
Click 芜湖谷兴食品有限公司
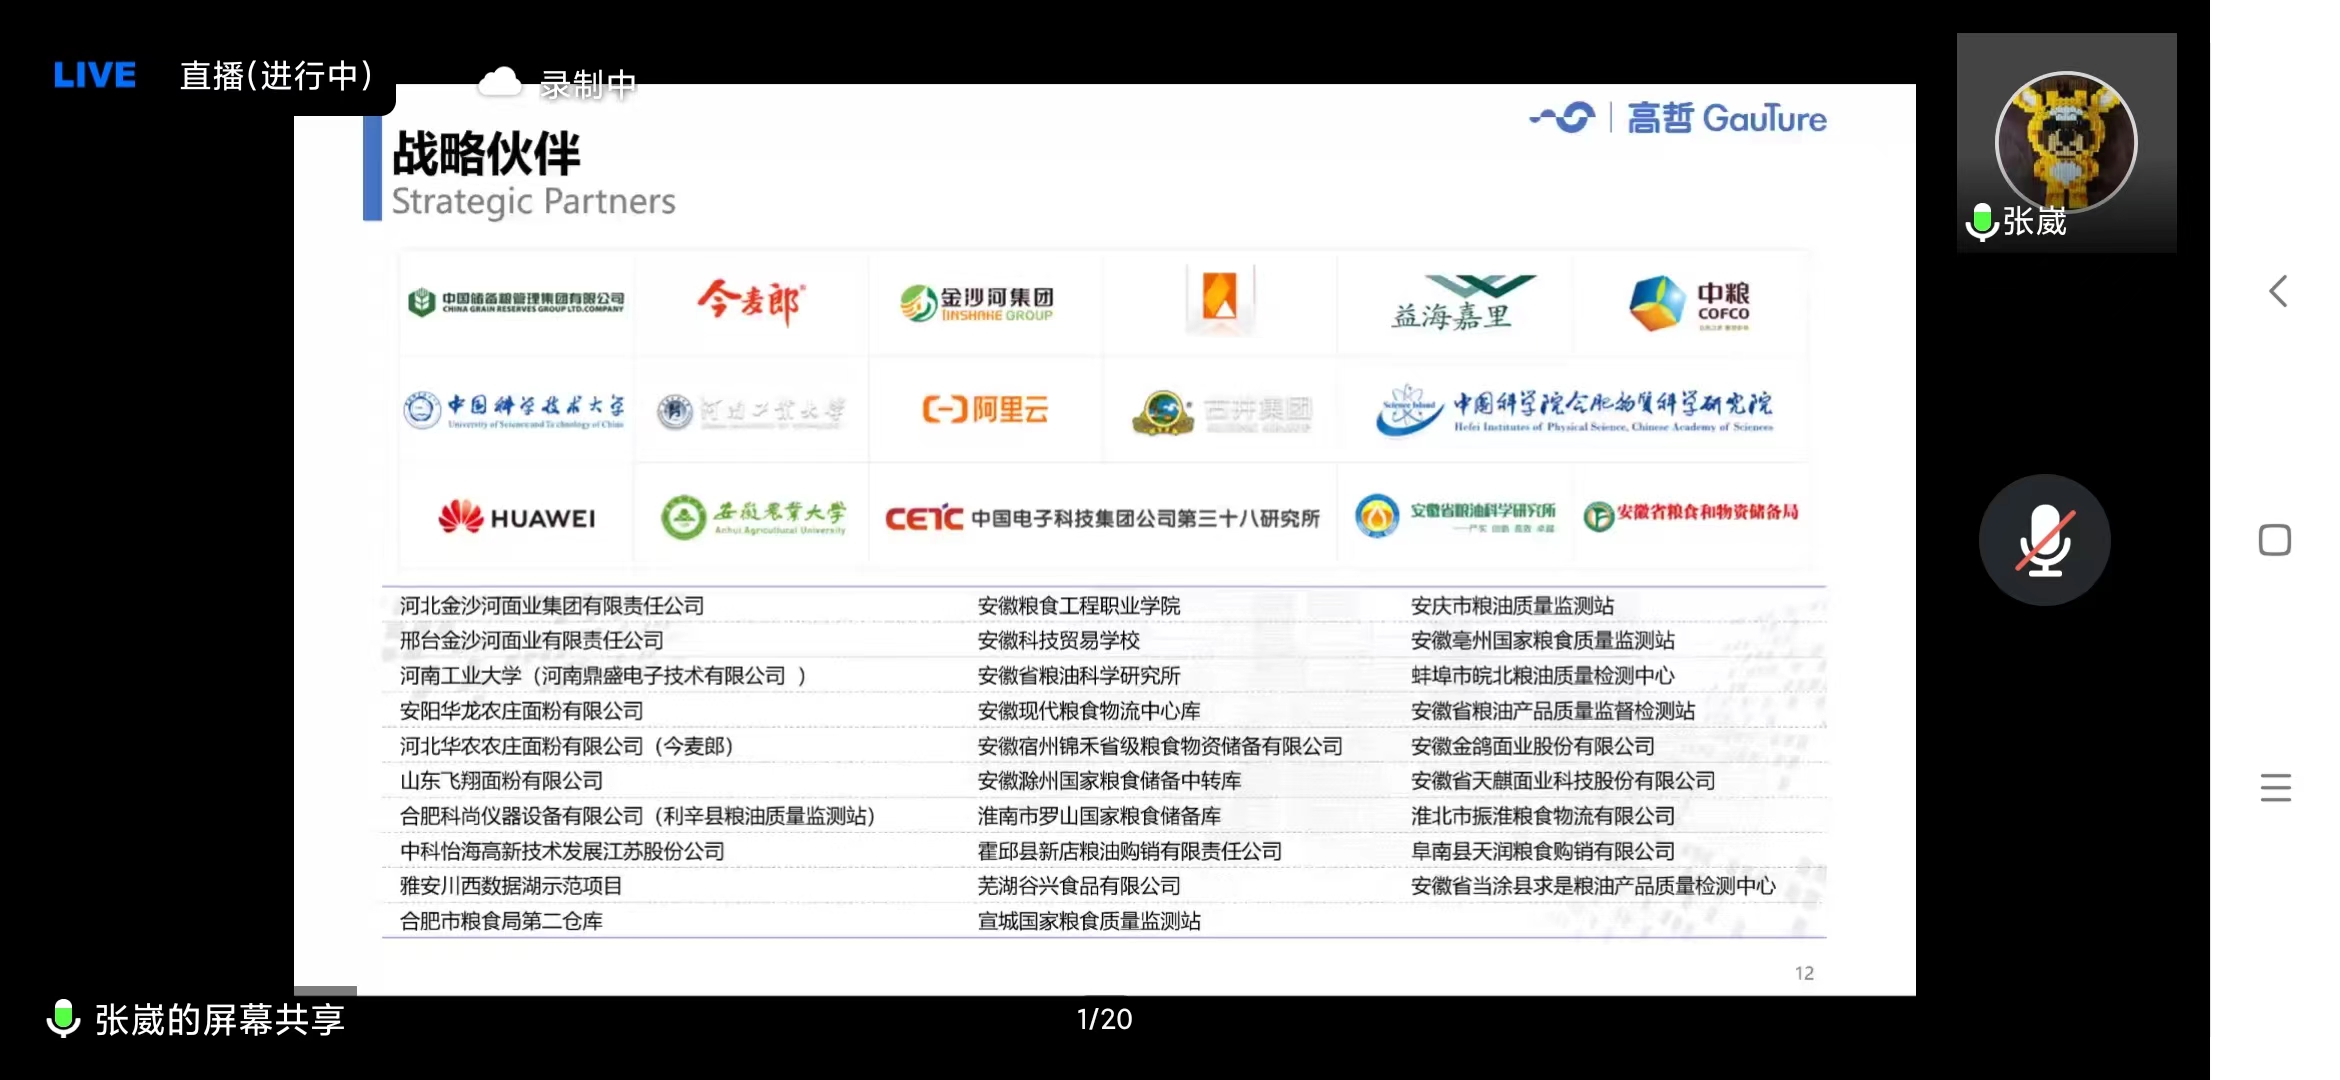(1079, 886)
